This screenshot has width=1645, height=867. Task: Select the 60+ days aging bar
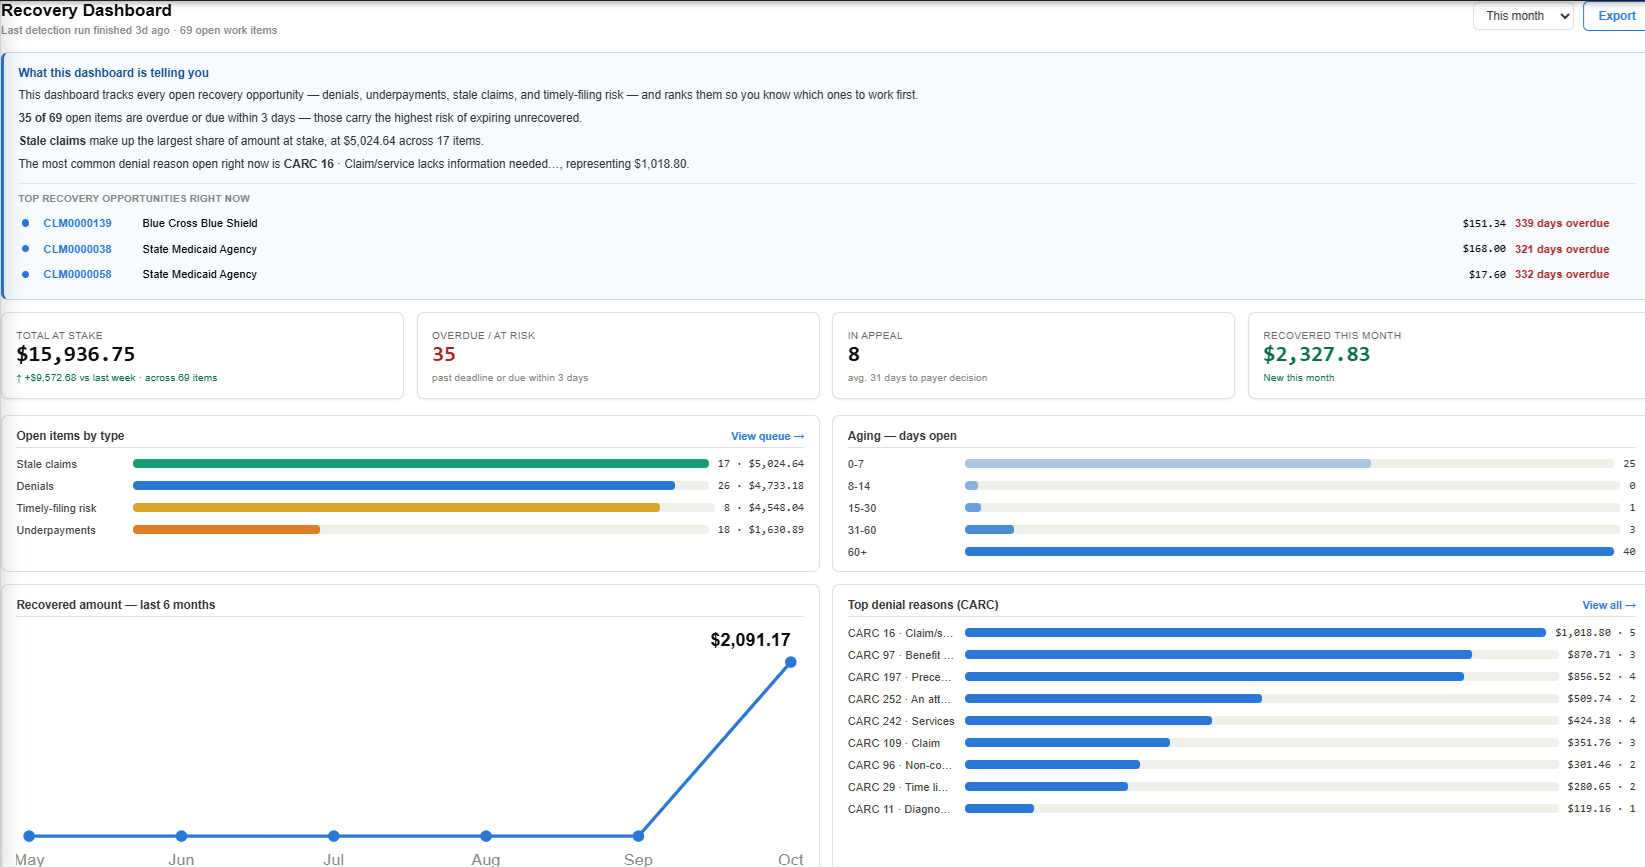coord(1289,552)
